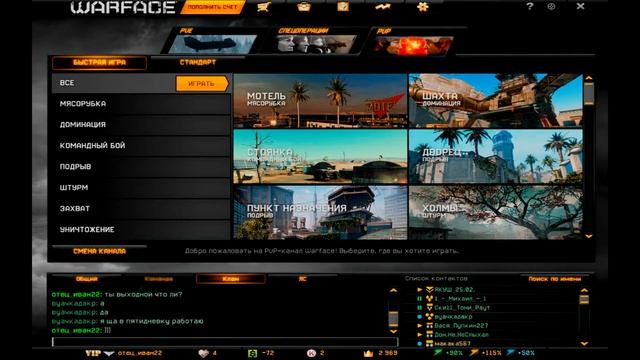
Task: Select the PVP mode tab
Action: (x=412, y=42)
